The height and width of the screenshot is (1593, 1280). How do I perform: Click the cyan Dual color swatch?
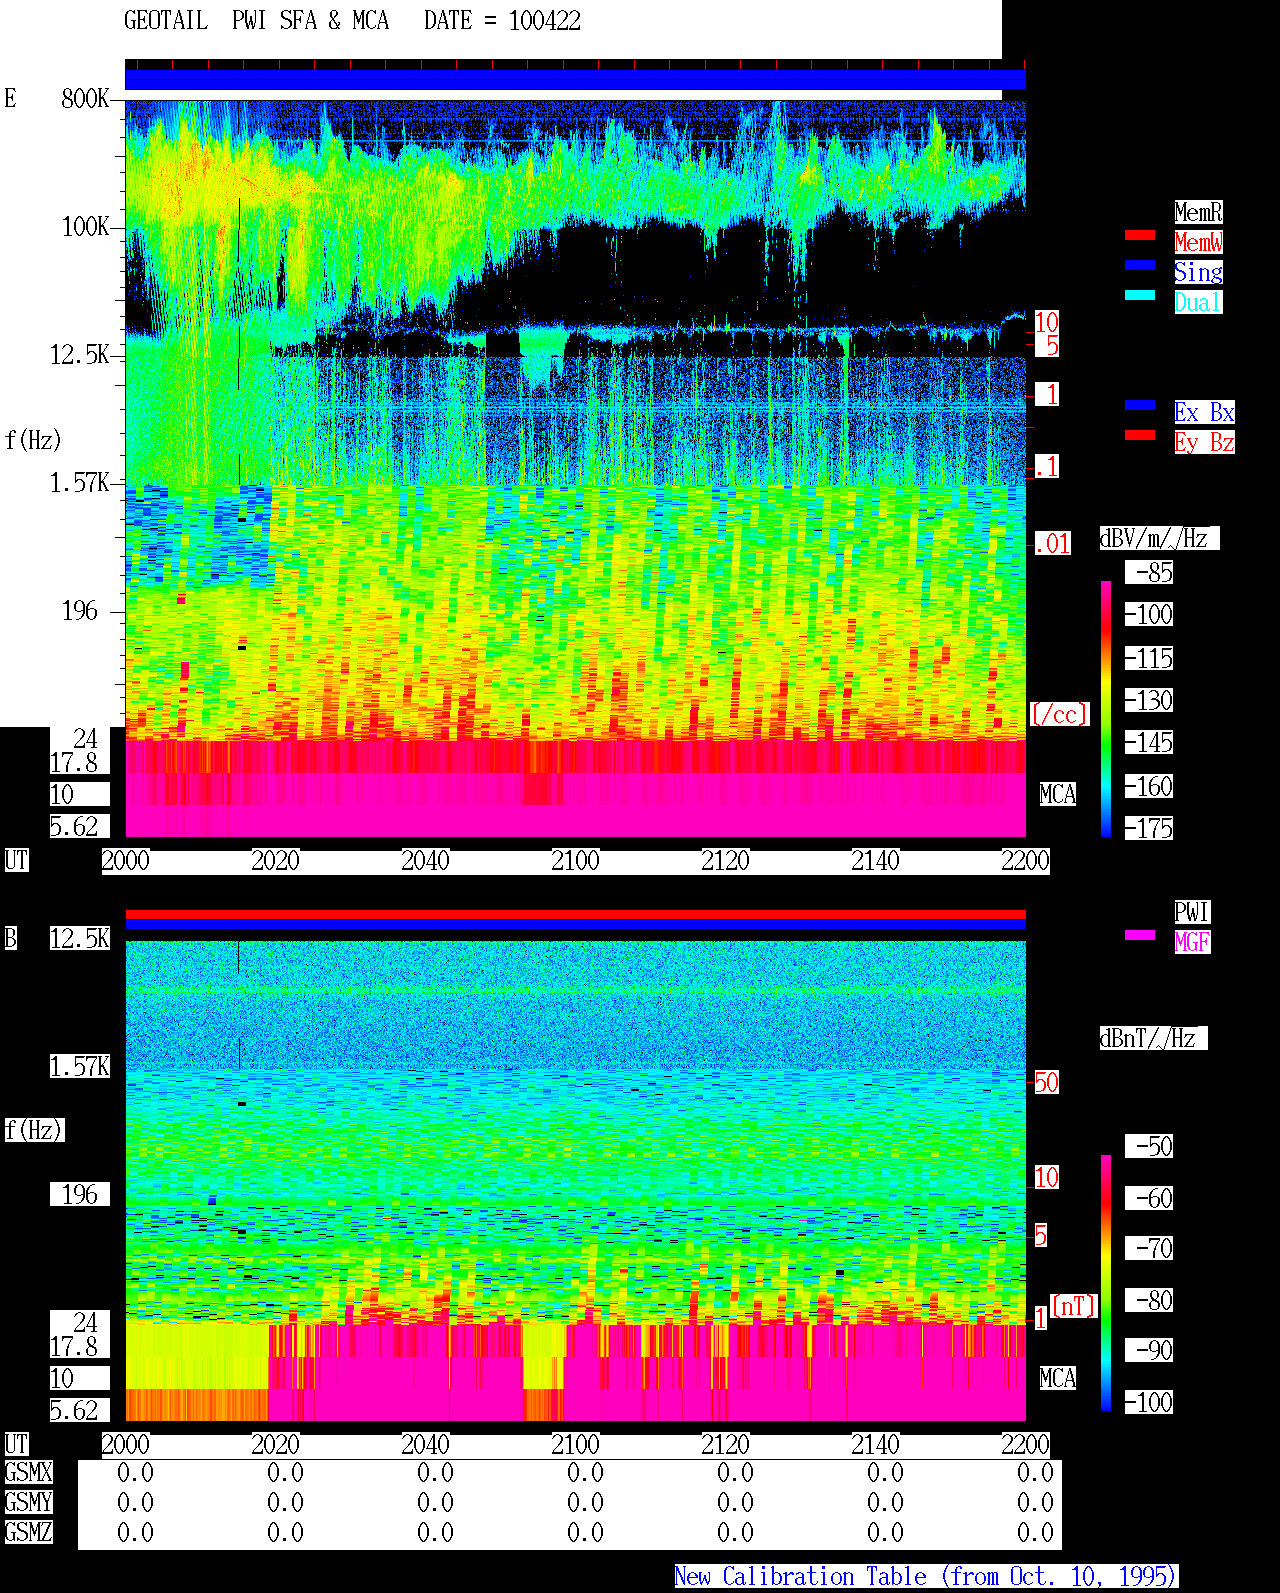1140,295
